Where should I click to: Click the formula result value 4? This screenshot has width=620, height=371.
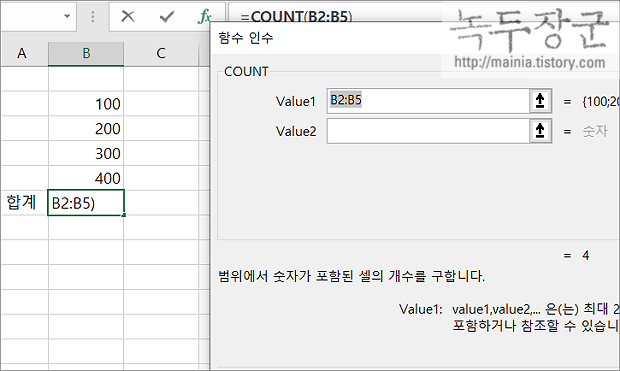click(586, 255)
